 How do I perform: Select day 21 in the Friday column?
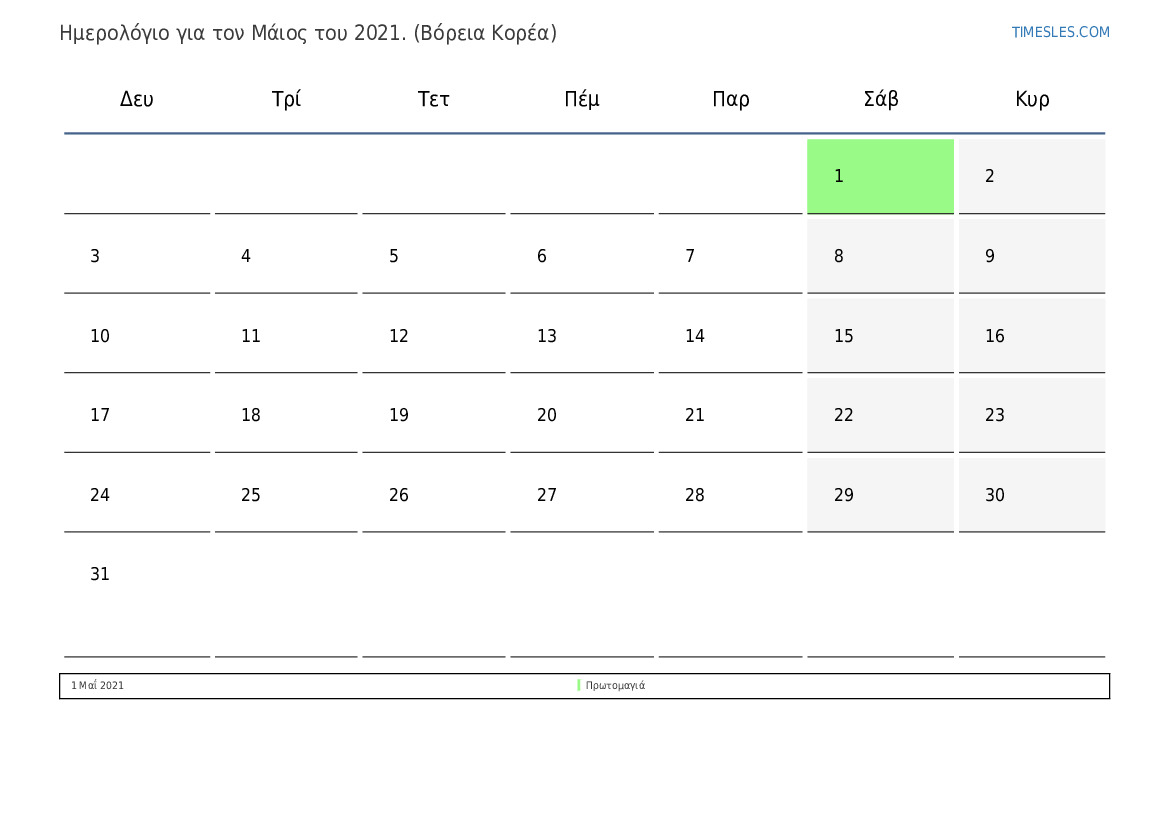(731, 415)
